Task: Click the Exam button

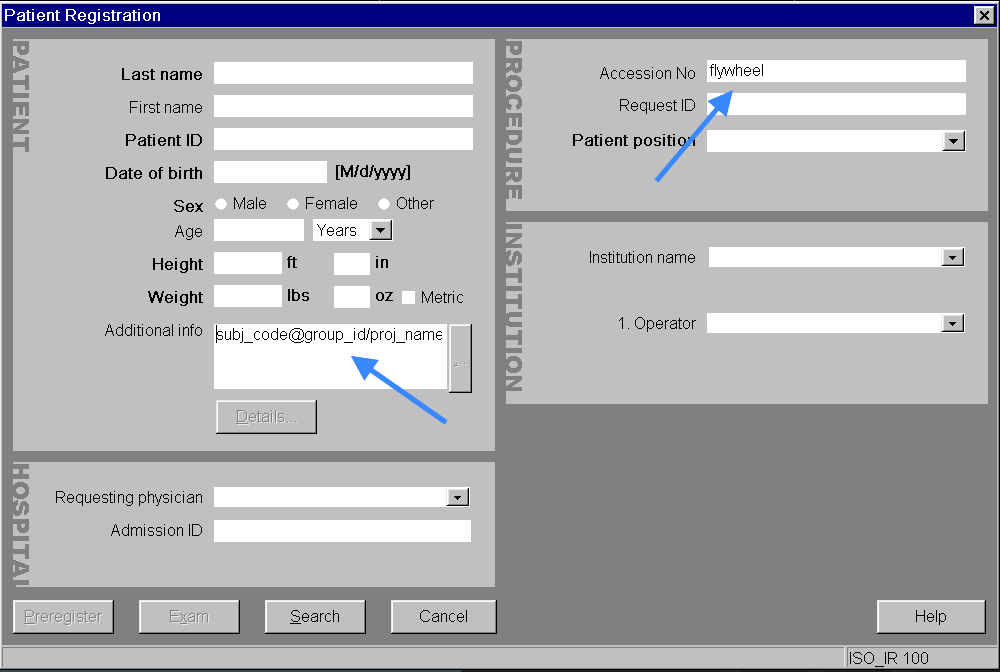Action: pos(189,616)
